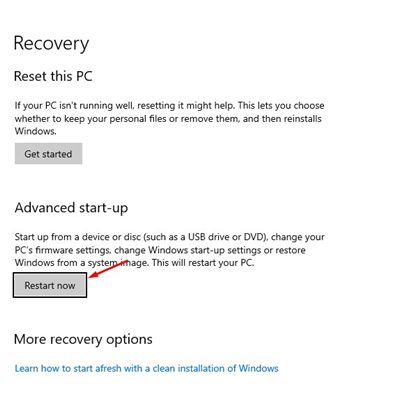399x400 pixels.
Task: Select the Recovery page title
Action: pyautogui.click(x=51, y=44)
